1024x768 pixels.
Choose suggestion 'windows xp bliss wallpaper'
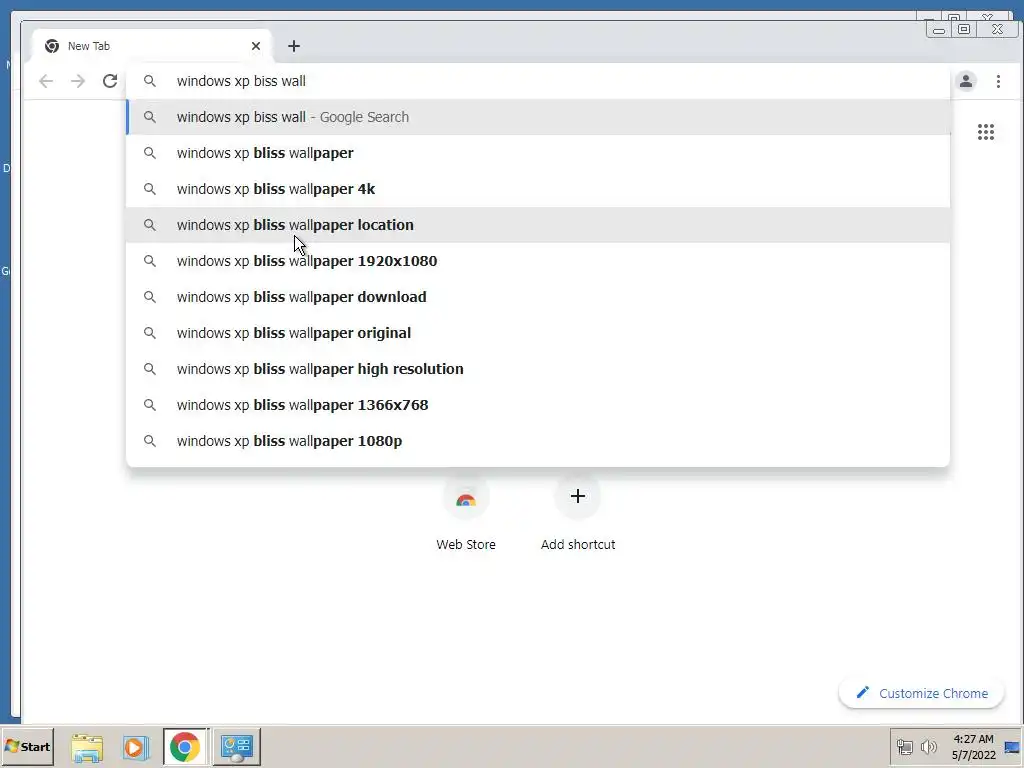click(538, 153)
